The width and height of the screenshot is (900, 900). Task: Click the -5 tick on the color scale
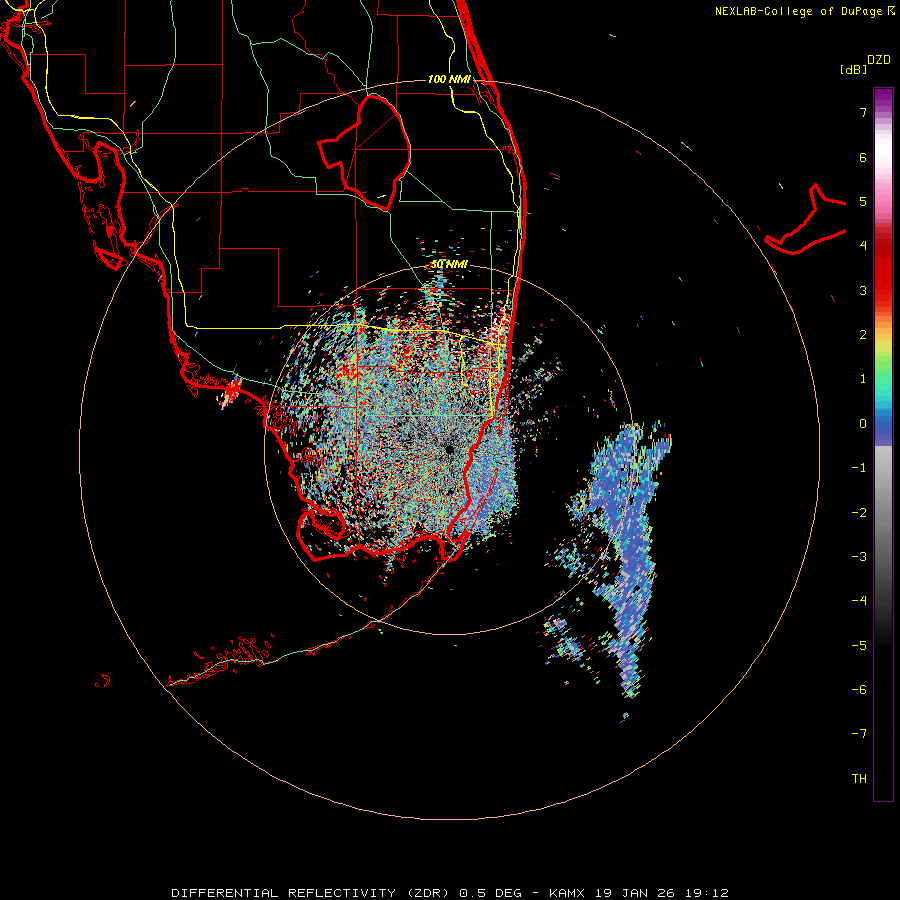[859, 645]
